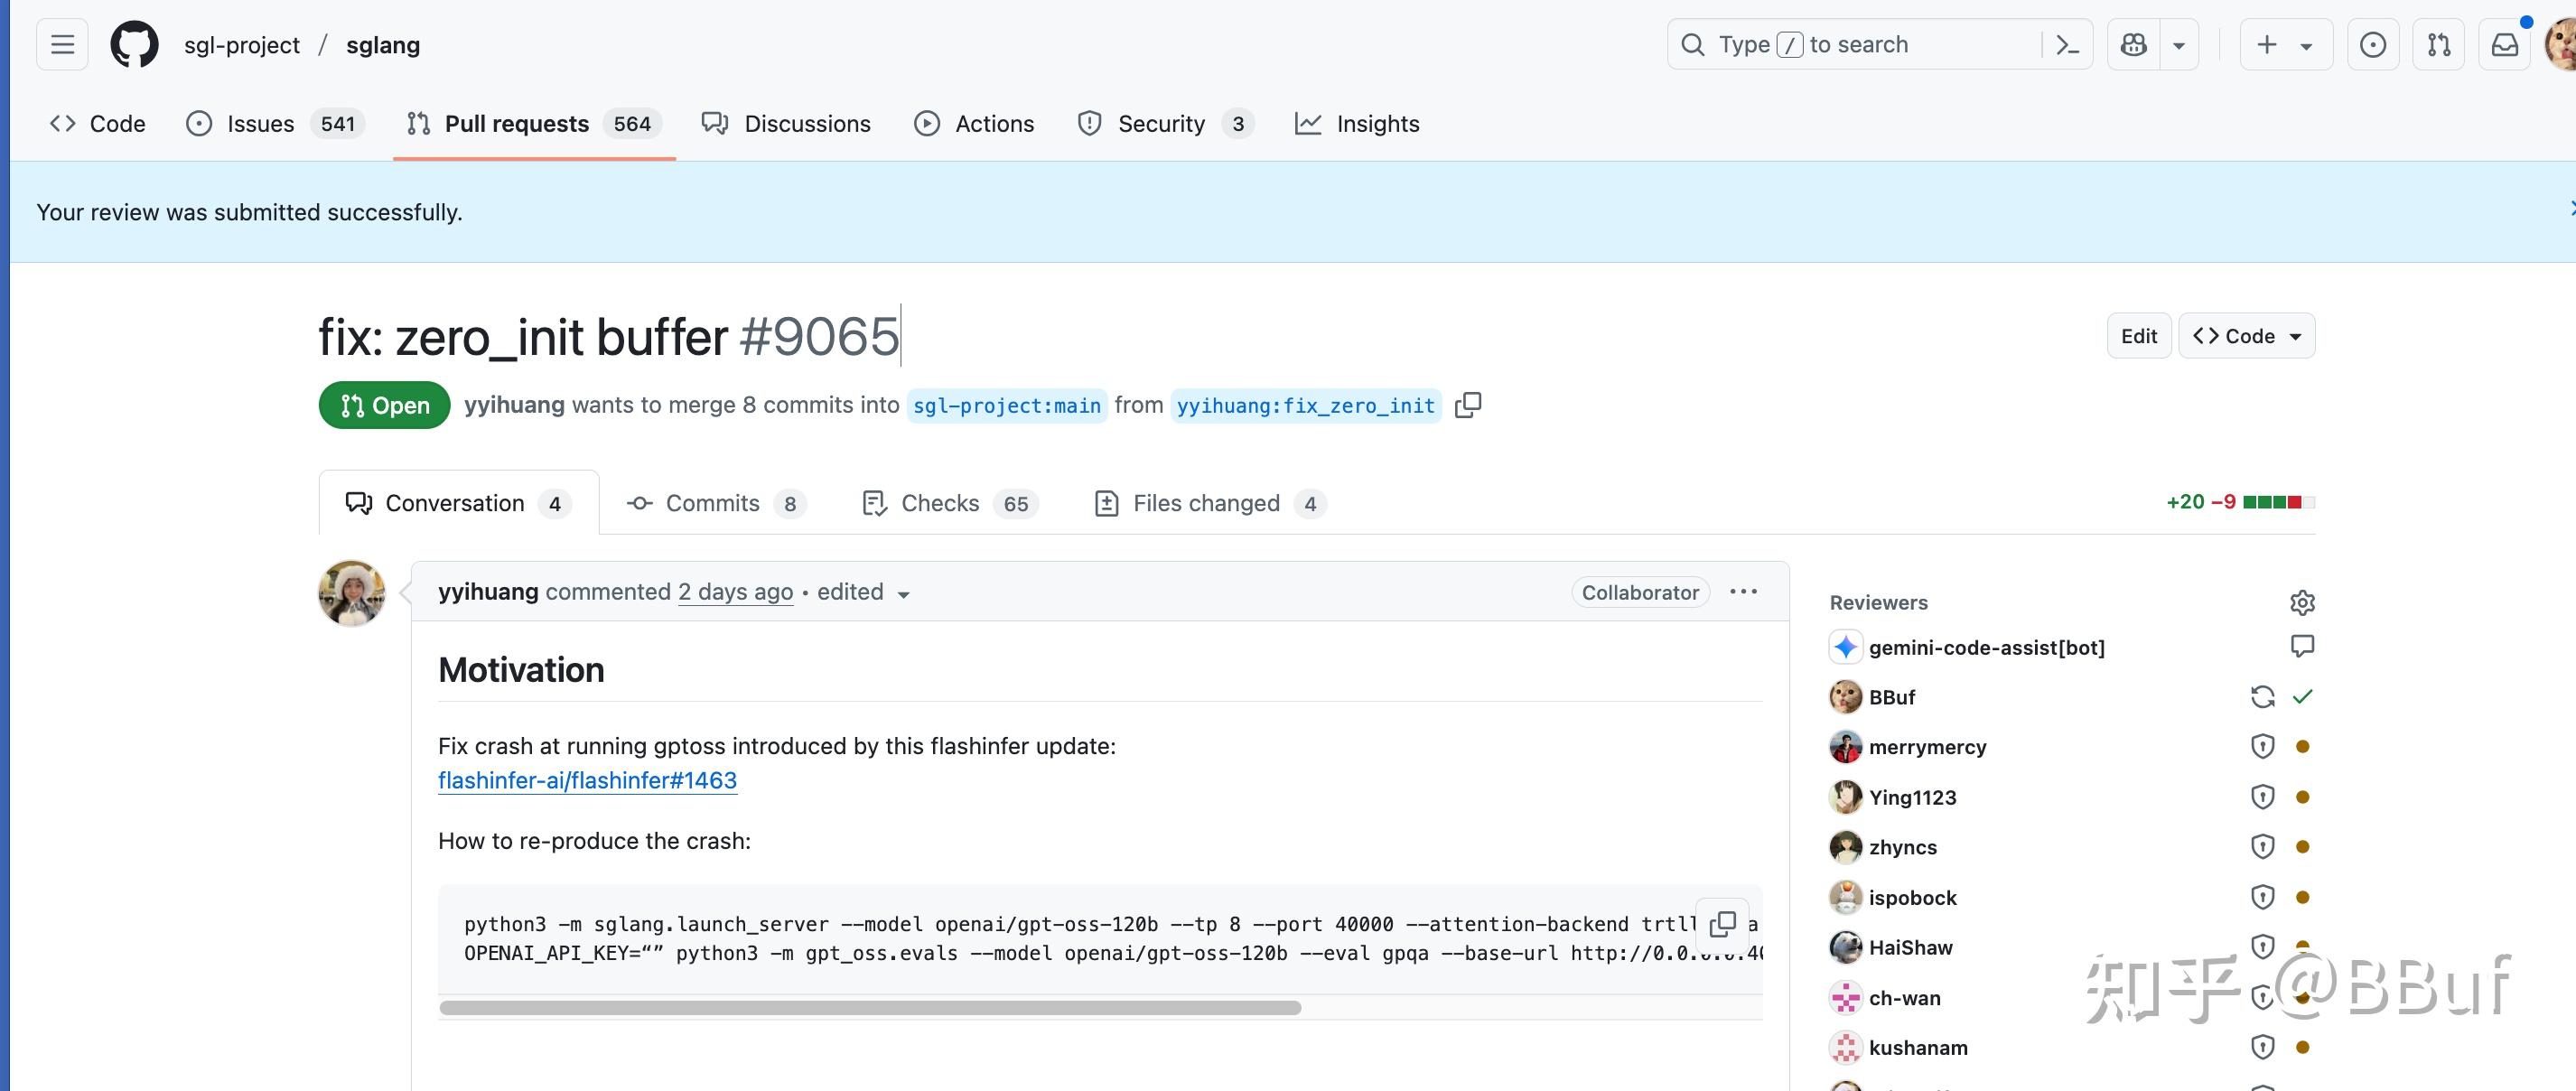Click the zhyncs code owner shield icon

click(2262, 847)
